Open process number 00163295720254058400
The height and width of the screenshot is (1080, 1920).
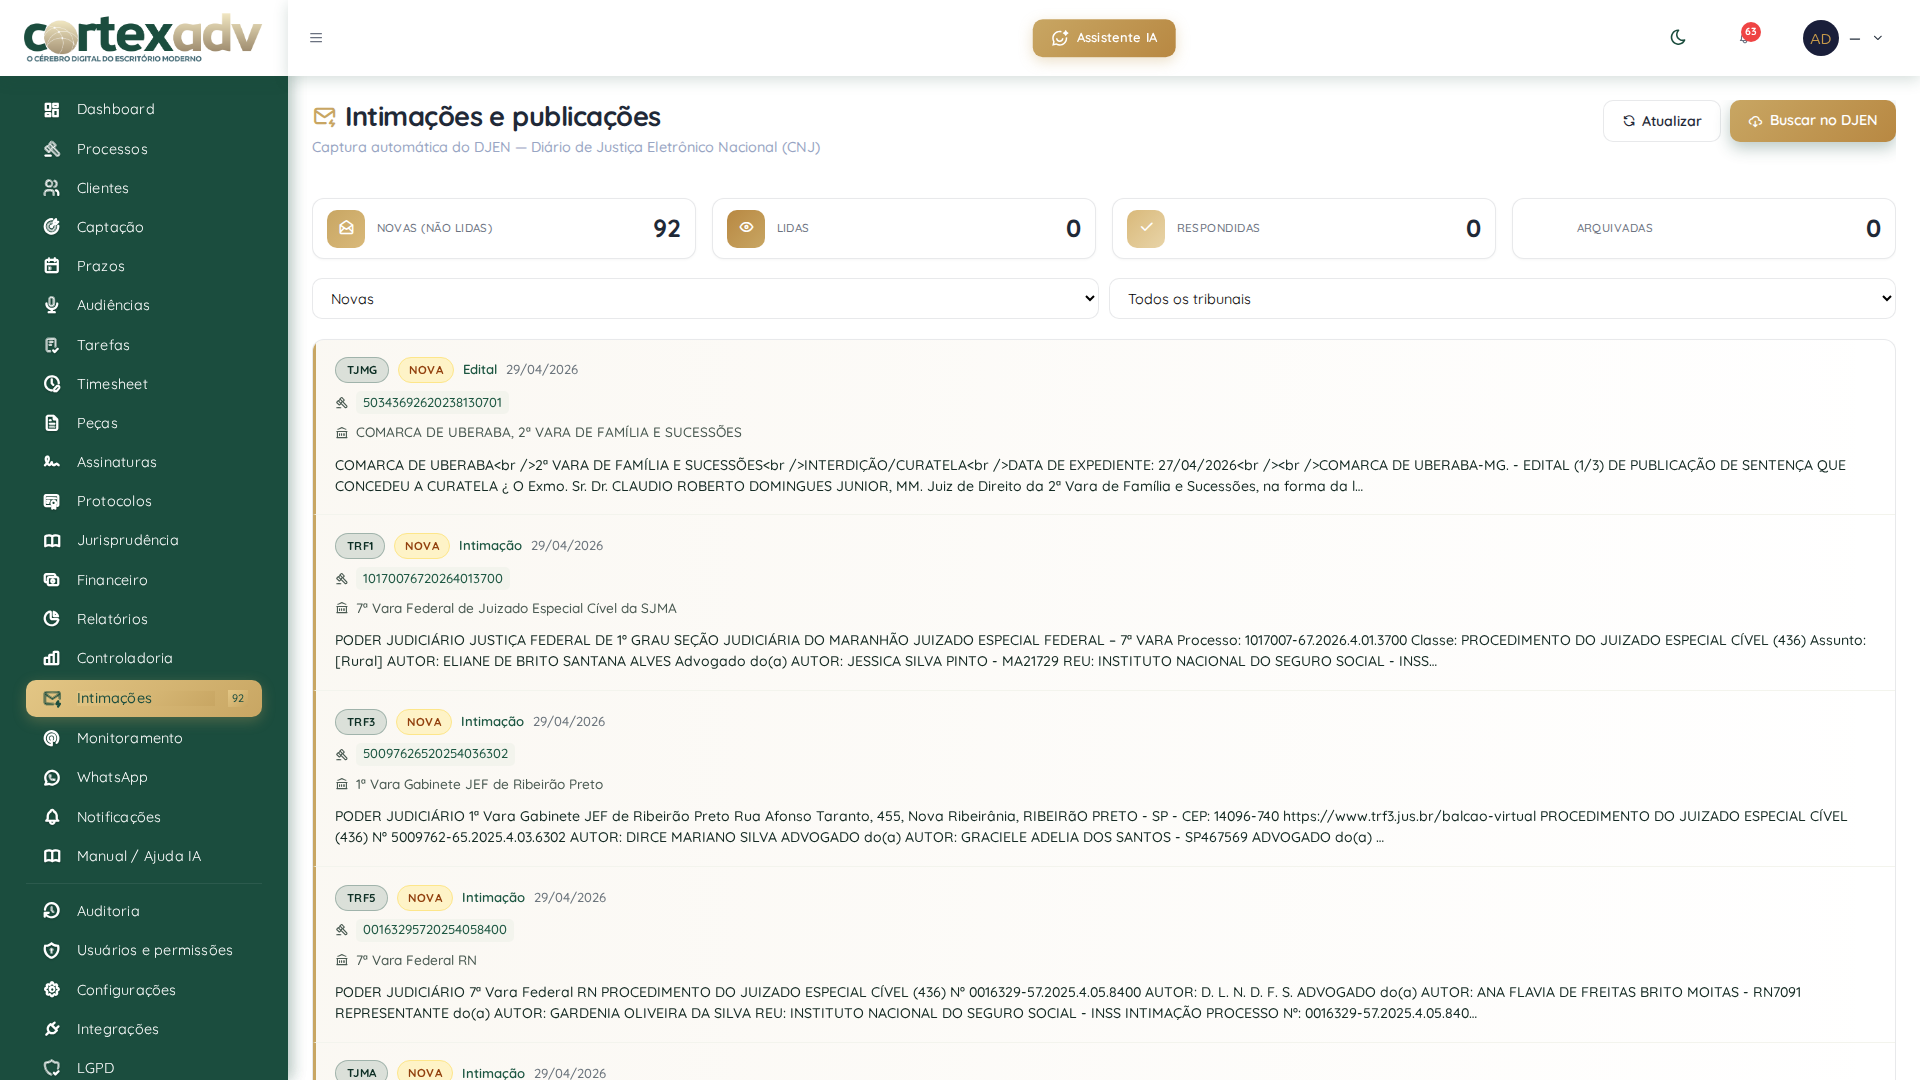coord(435,930)
